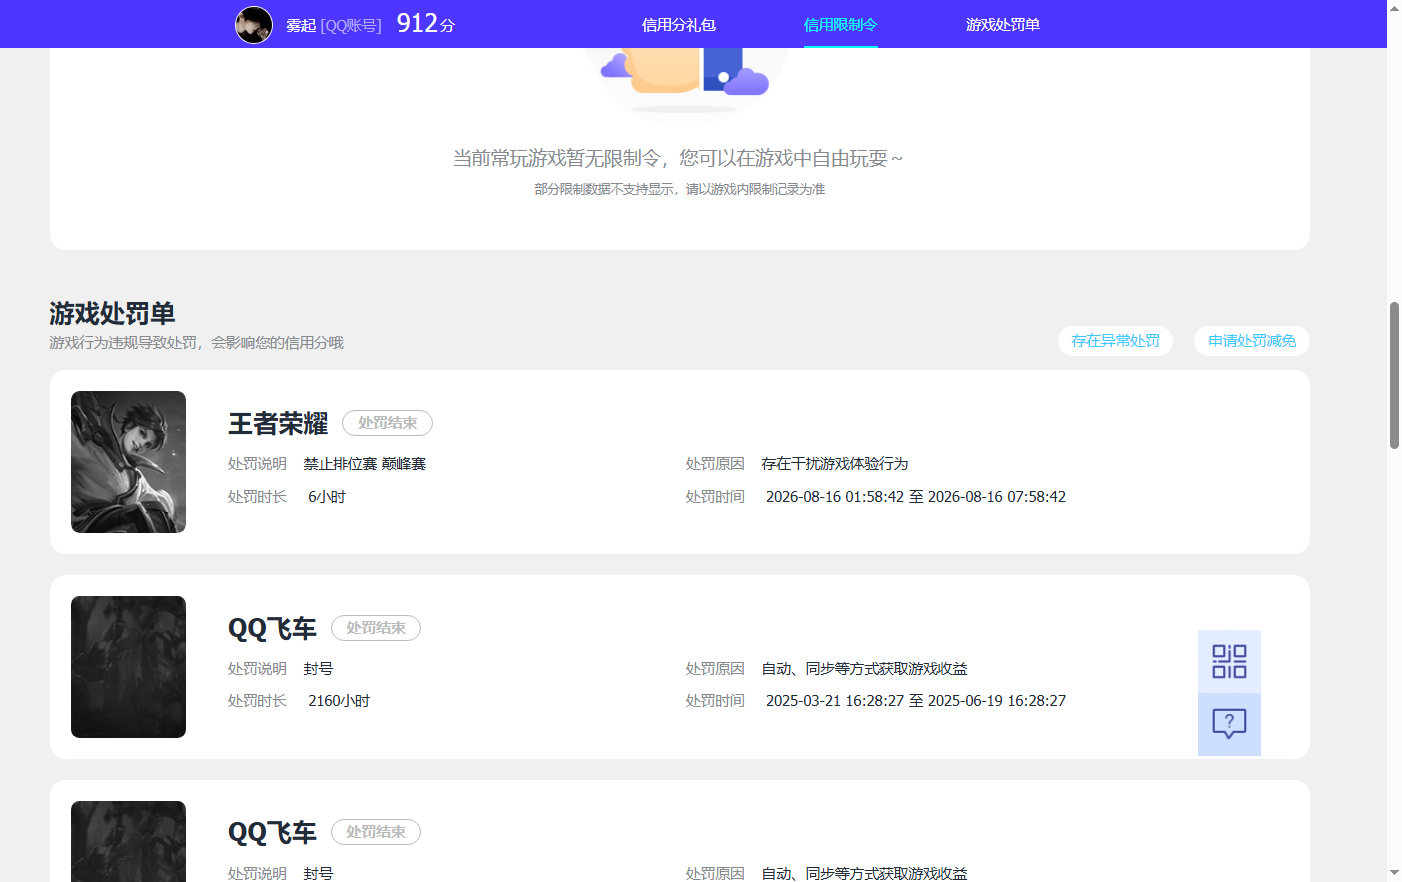The height and width of the screenshot is (882, 1402).
Task: Switch to 信用限制令 tab
Action: click(841, 25)
